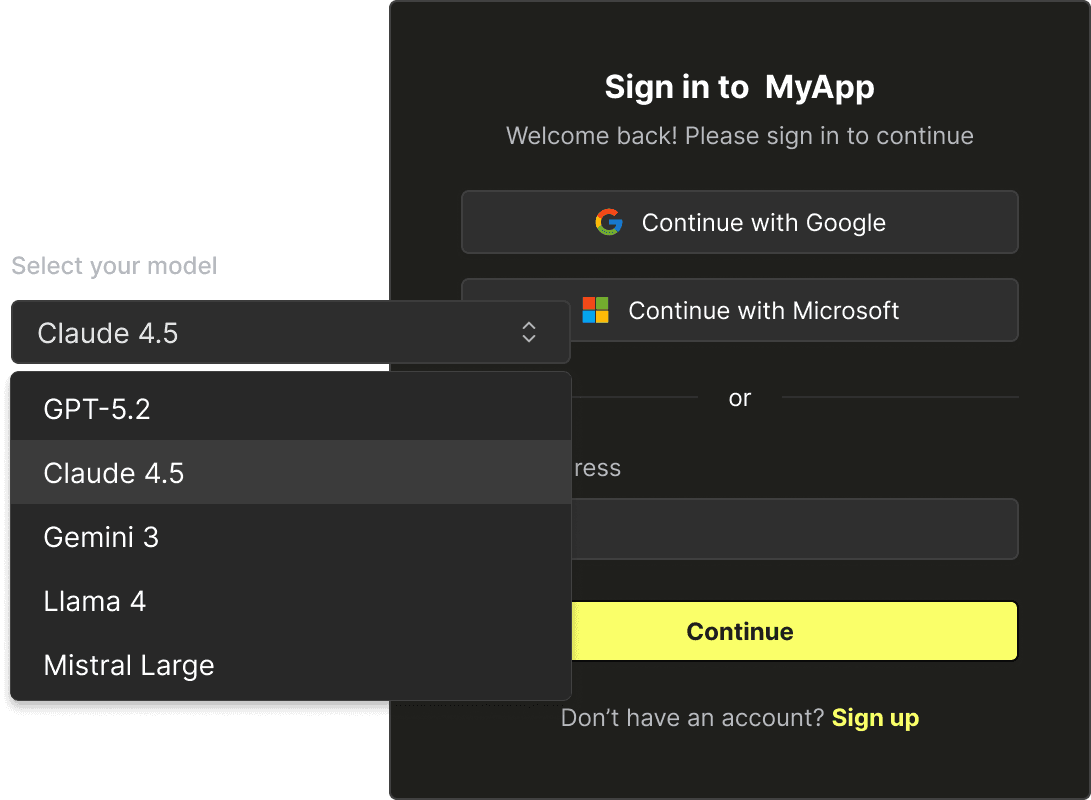Click the yellow Continue button

tap(794, 631)
